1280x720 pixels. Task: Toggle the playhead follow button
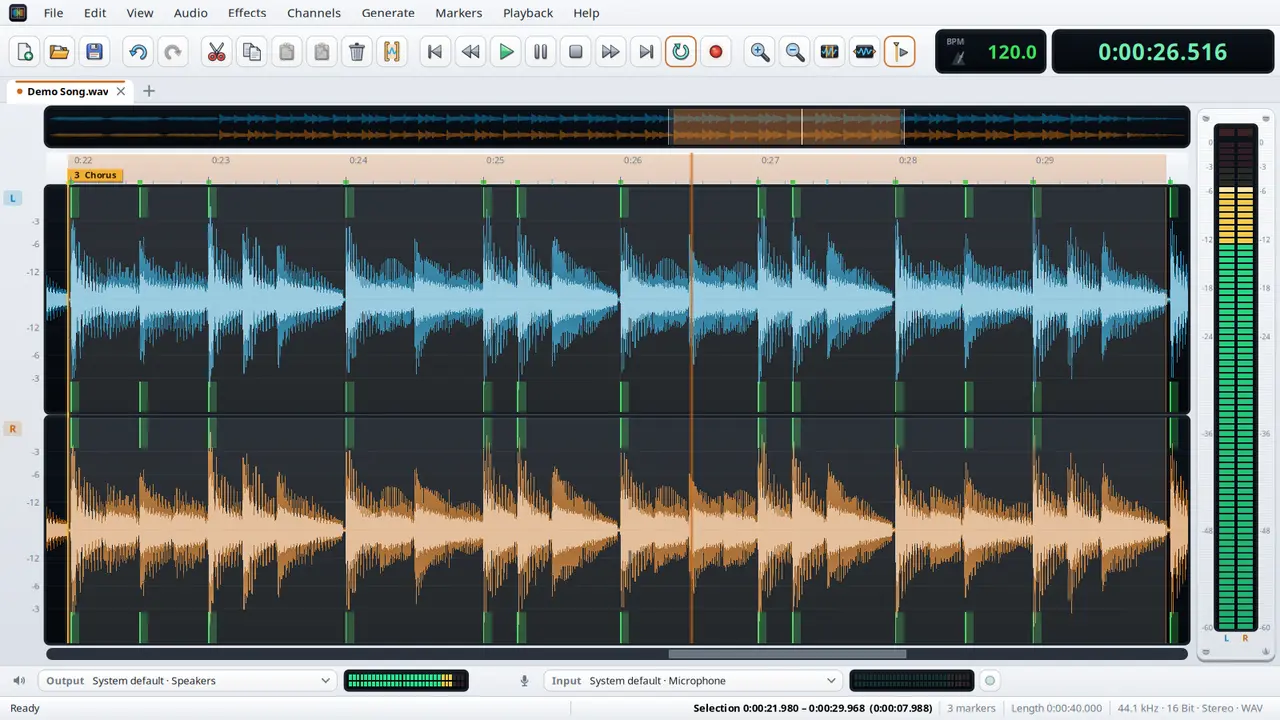900,52
